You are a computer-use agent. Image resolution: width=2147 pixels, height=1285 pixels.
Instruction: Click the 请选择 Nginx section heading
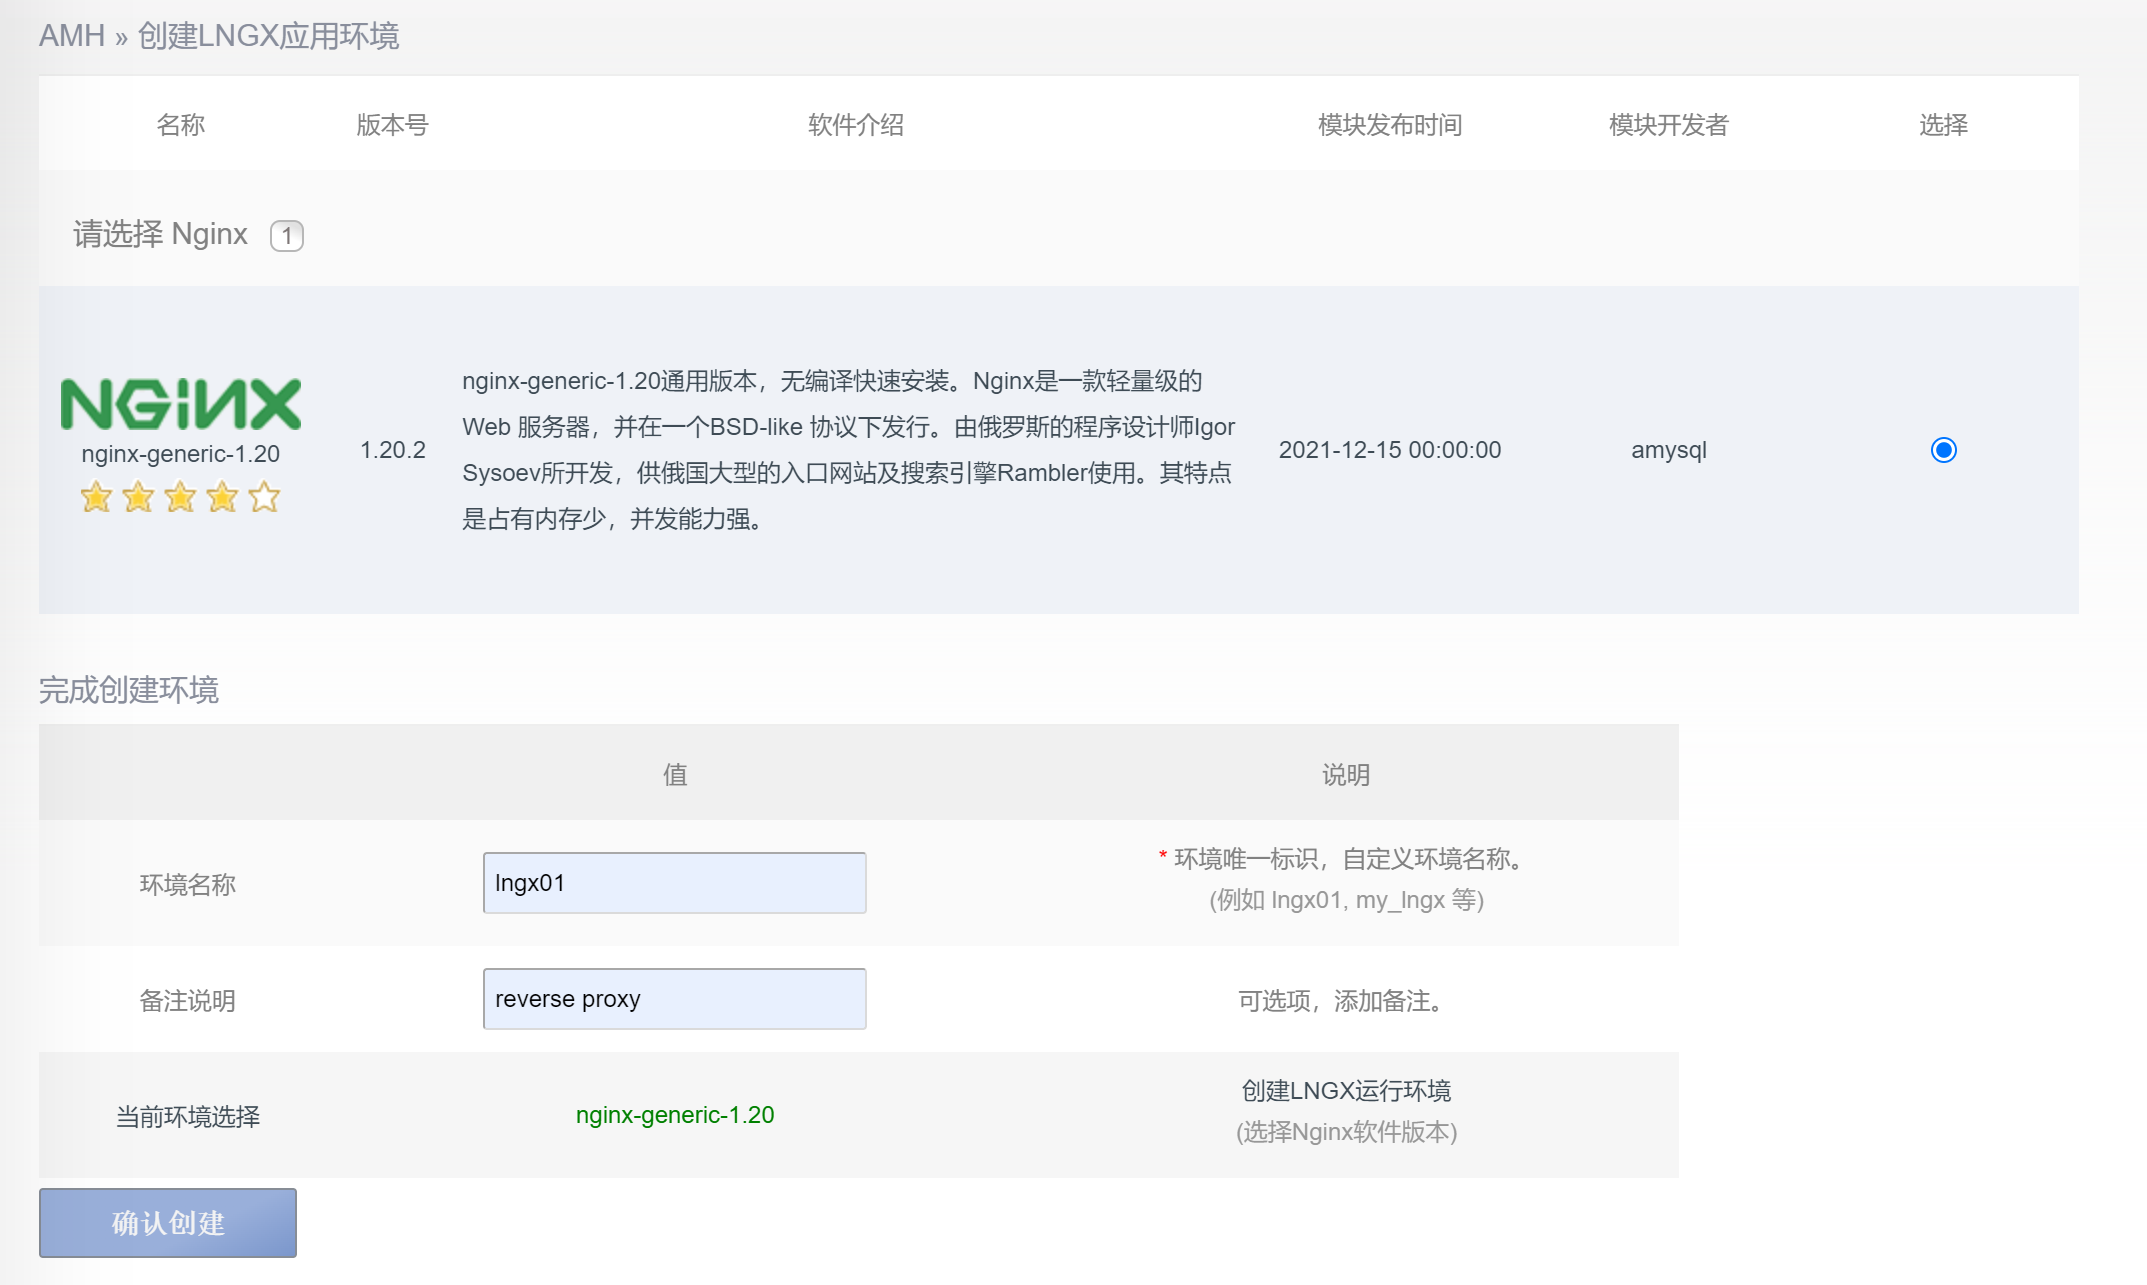coord(160,234)
